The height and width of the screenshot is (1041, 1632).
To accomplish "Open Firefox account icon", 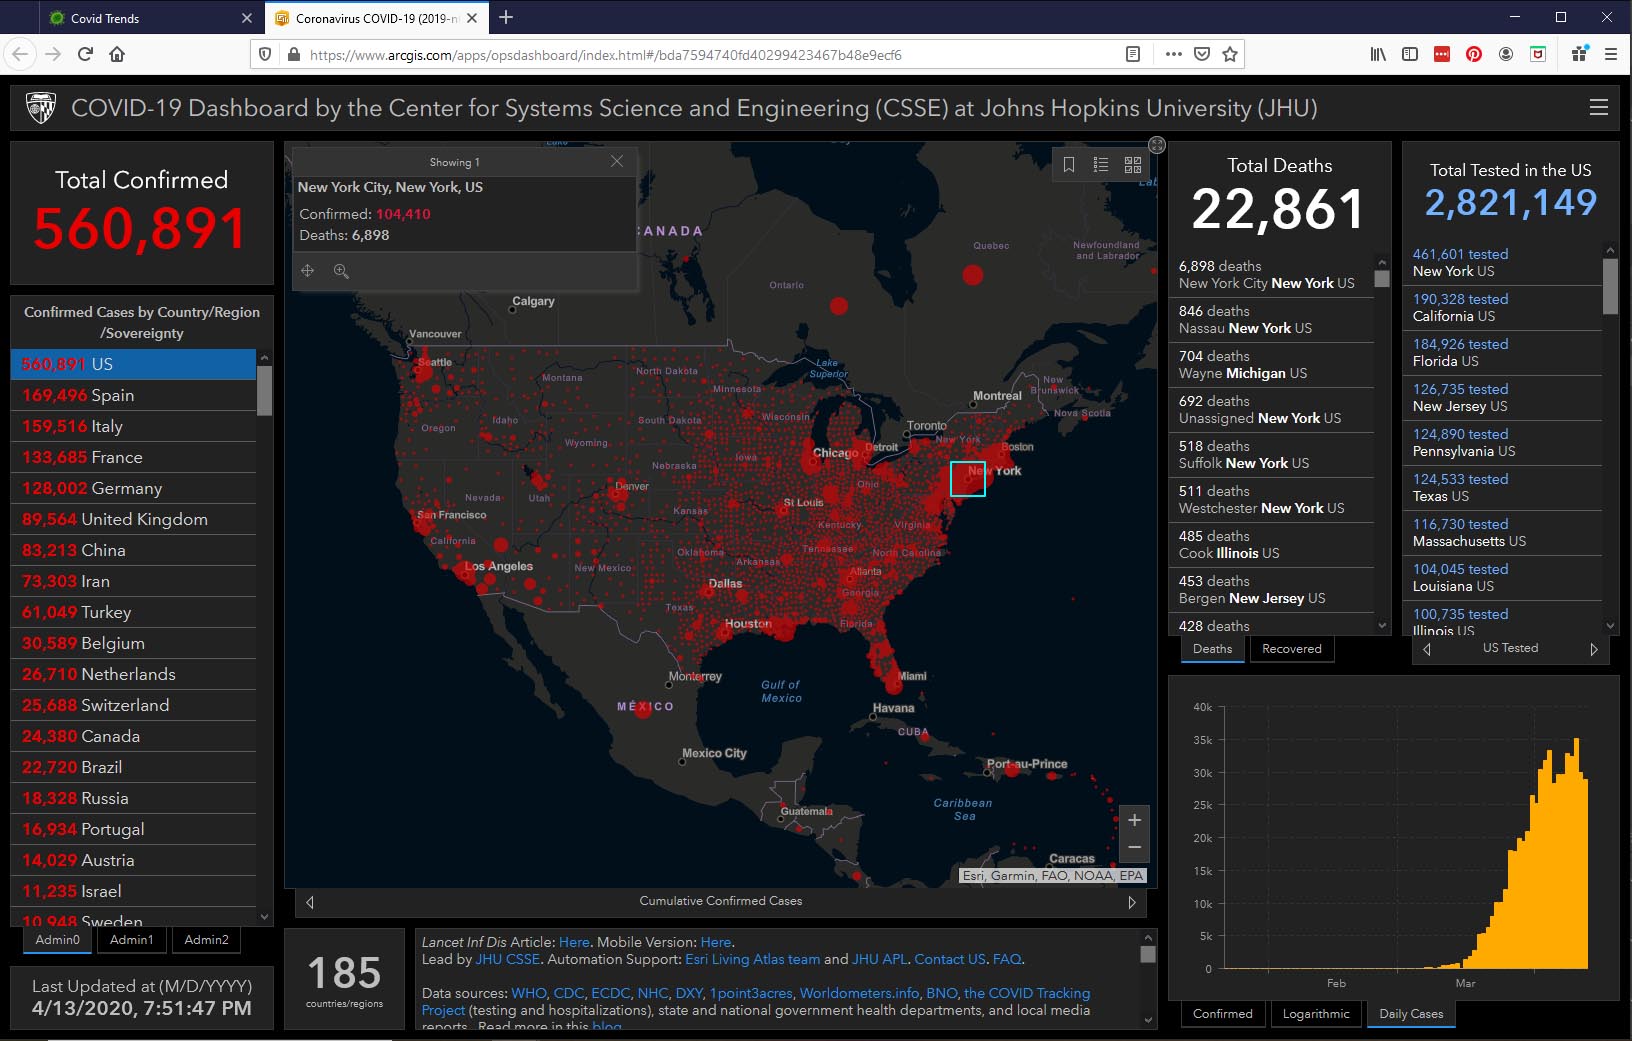I will tap(1506, 54).
